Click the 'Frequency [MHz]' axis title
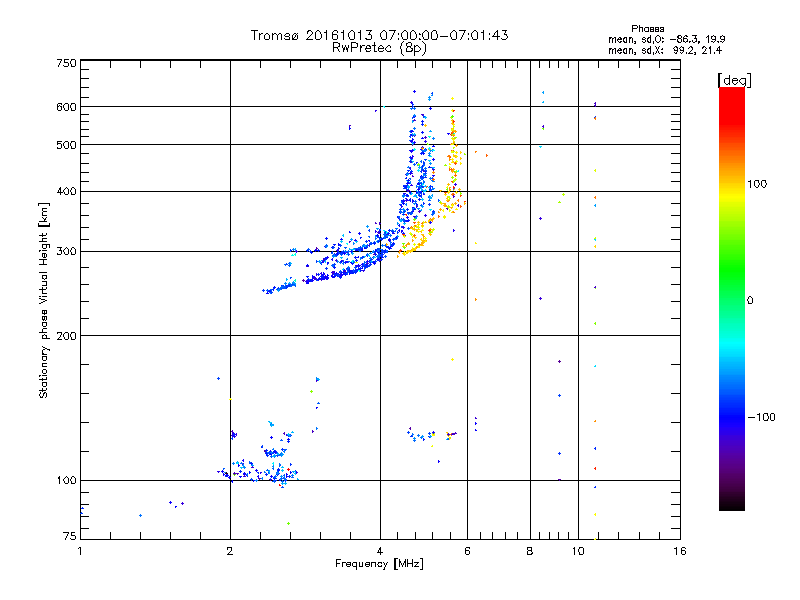The width and height of the screenshot is (800, 600). 379,564
